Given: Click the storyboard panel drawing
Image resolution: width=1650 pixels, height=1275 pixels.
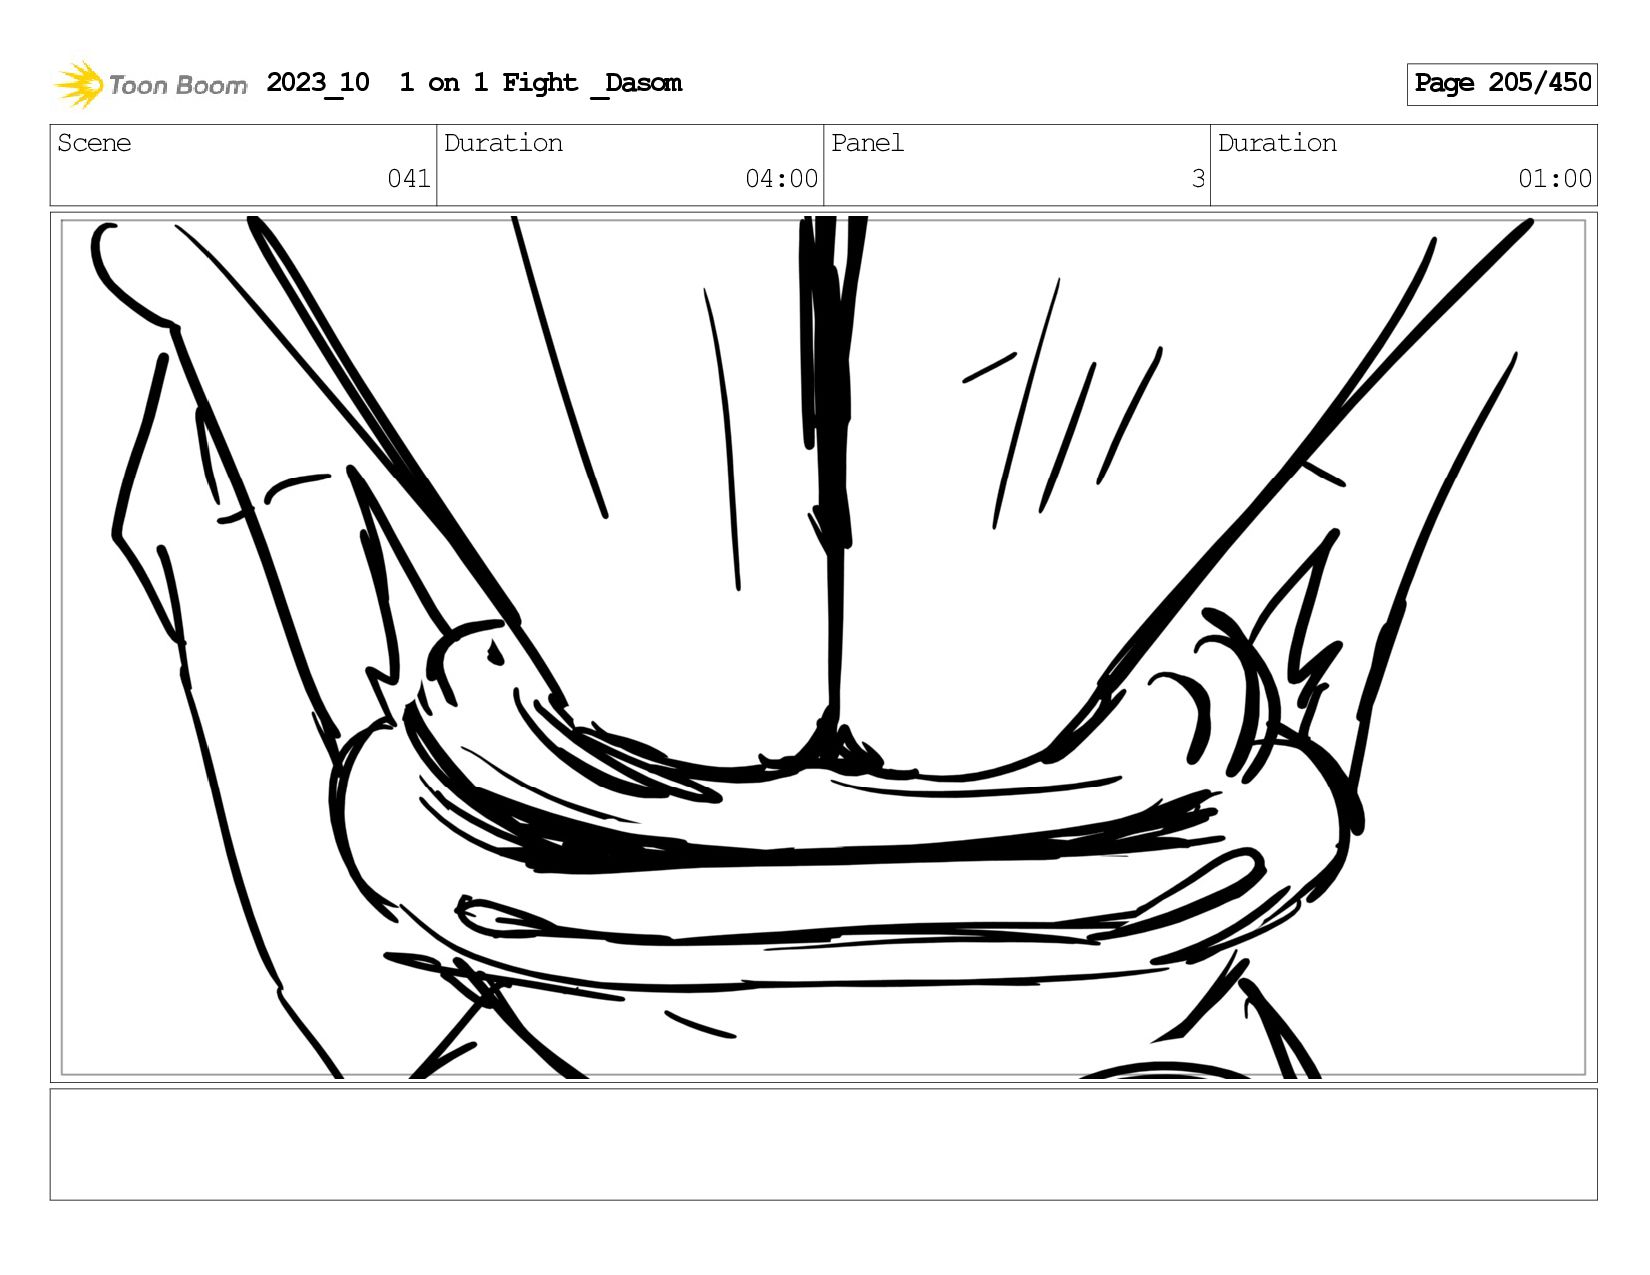Looking at the screenshot, I should point(824,647).
